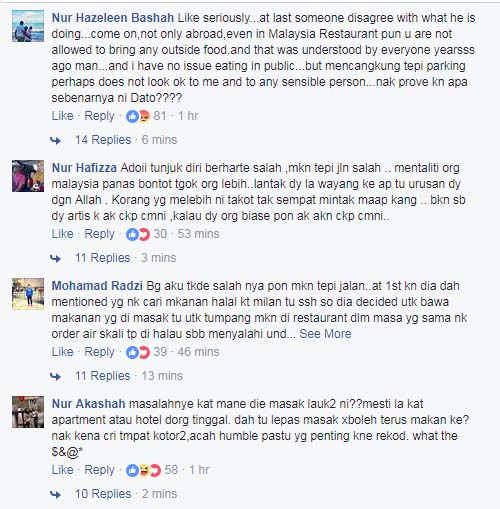500x509 pixels.
Task: Reply to Mohamad Radzi's comment
Action: [99, 352]
